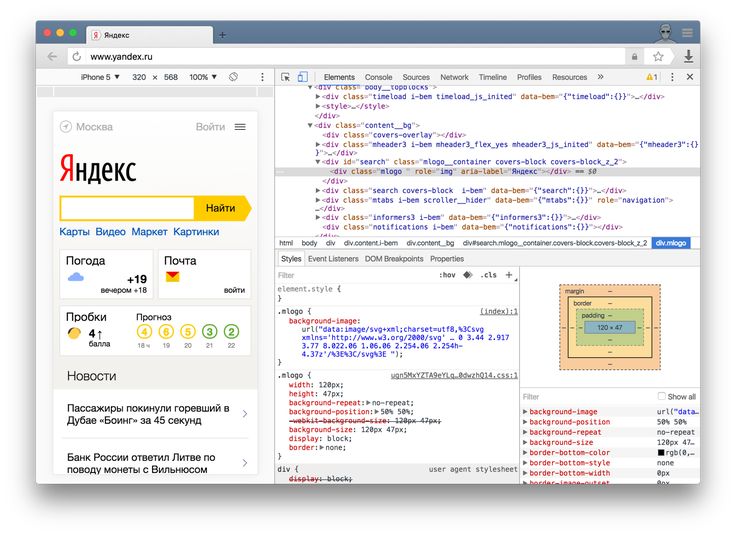Open the Dubai Boeing news headline

pyautogui.click(x=148, y=414)
